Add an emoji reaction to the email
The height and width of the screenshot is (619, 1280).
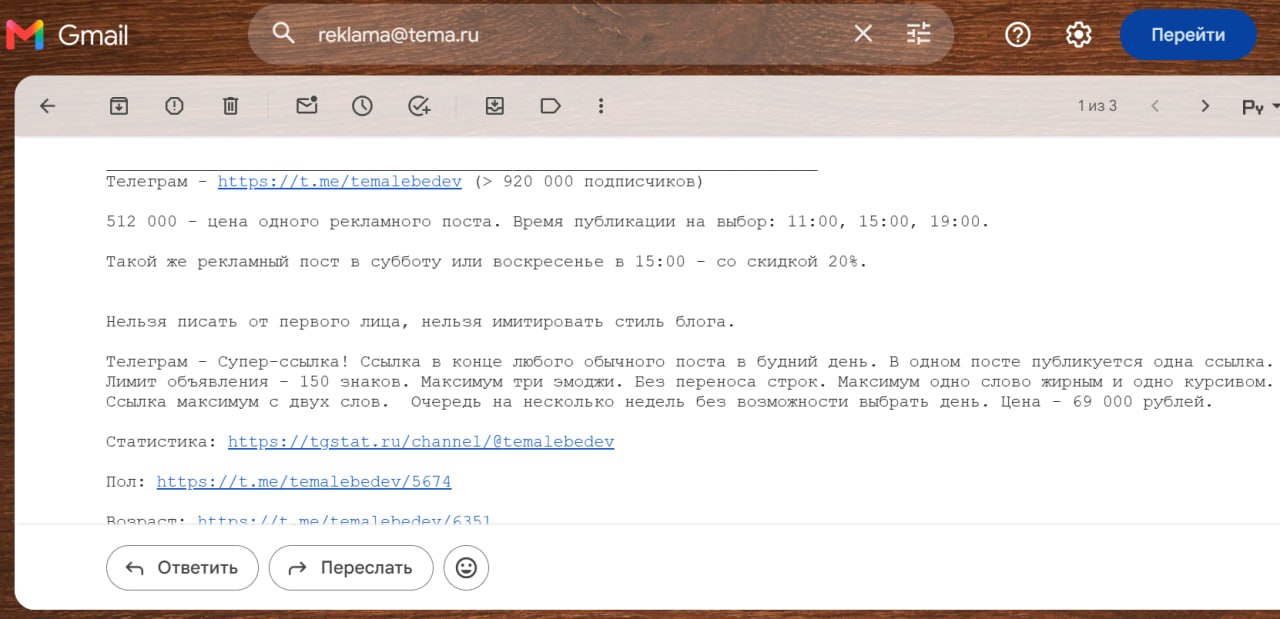[x=466, y=568]
